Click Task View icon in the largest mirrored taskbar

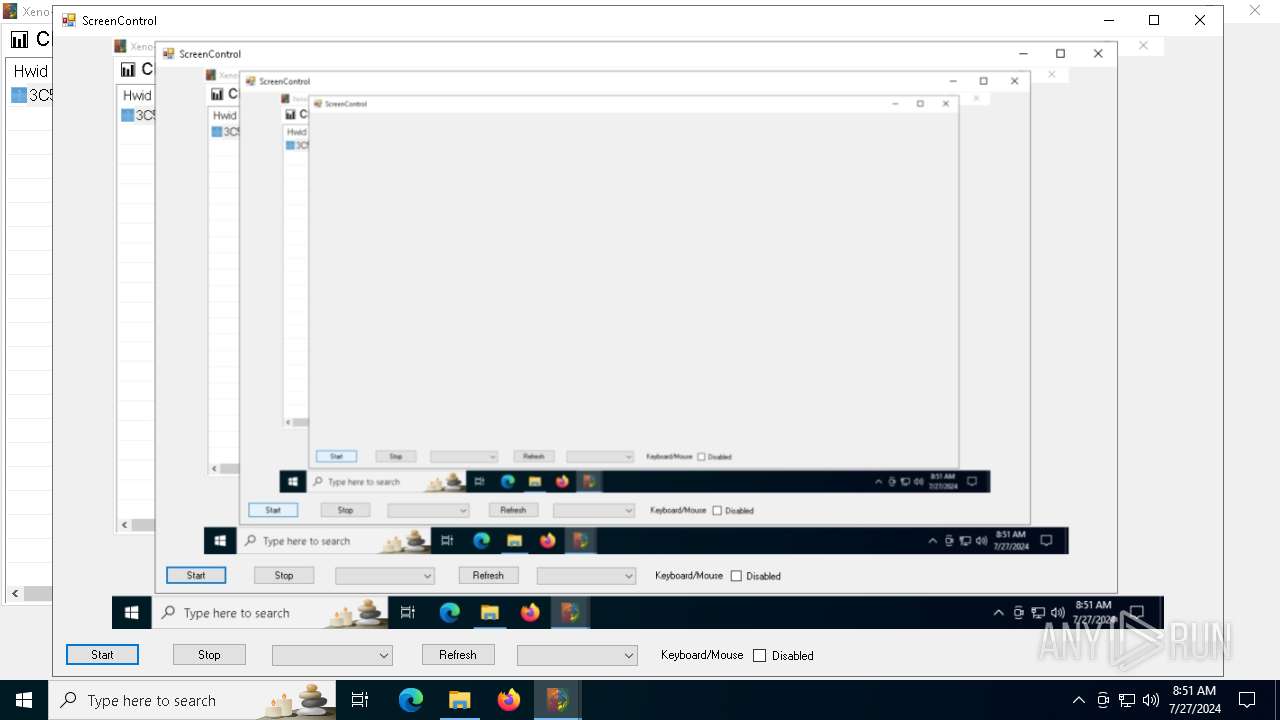[x=408, y=613]
